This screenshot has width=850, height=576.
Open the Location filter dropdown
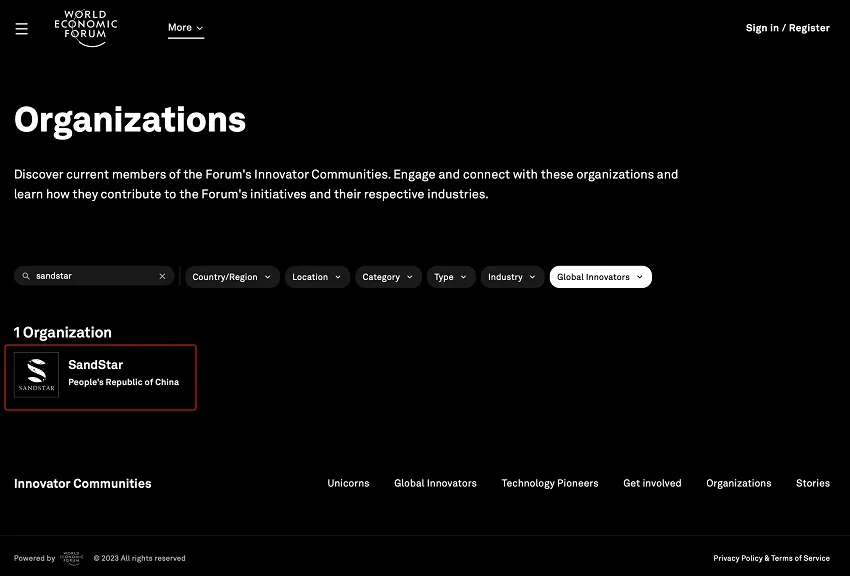coord(317,277)
